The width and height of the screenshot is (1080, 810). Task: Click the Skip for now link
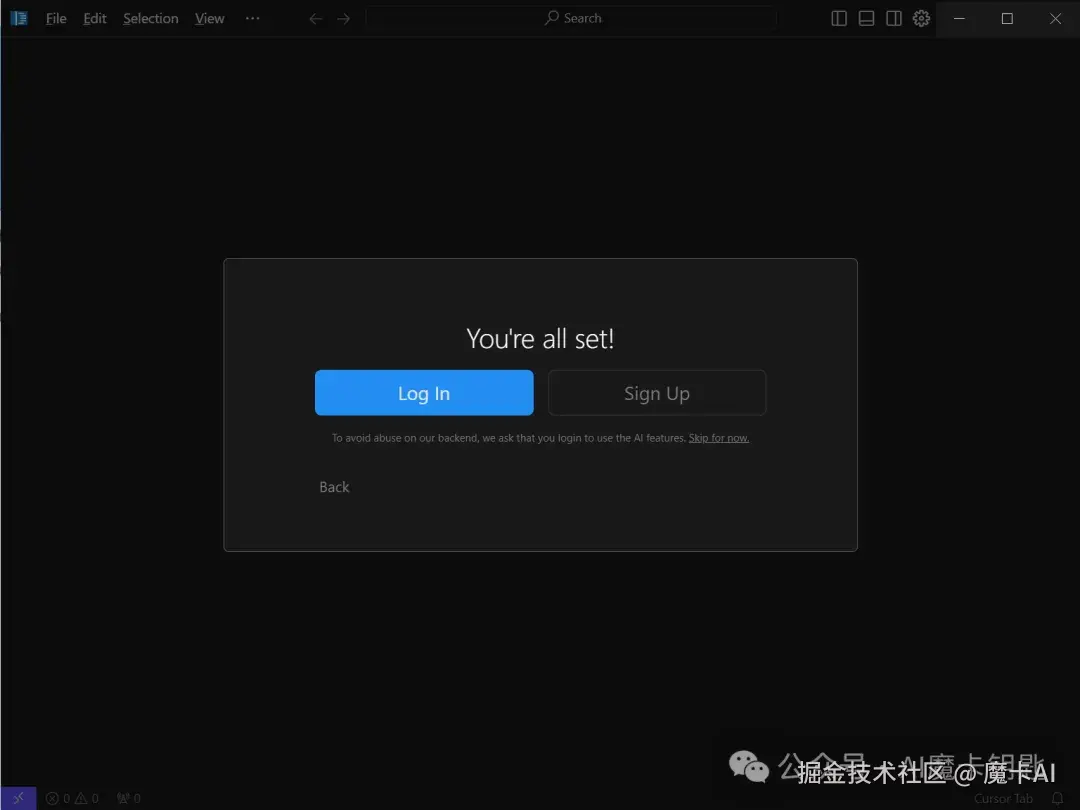[x=719, y=437]
